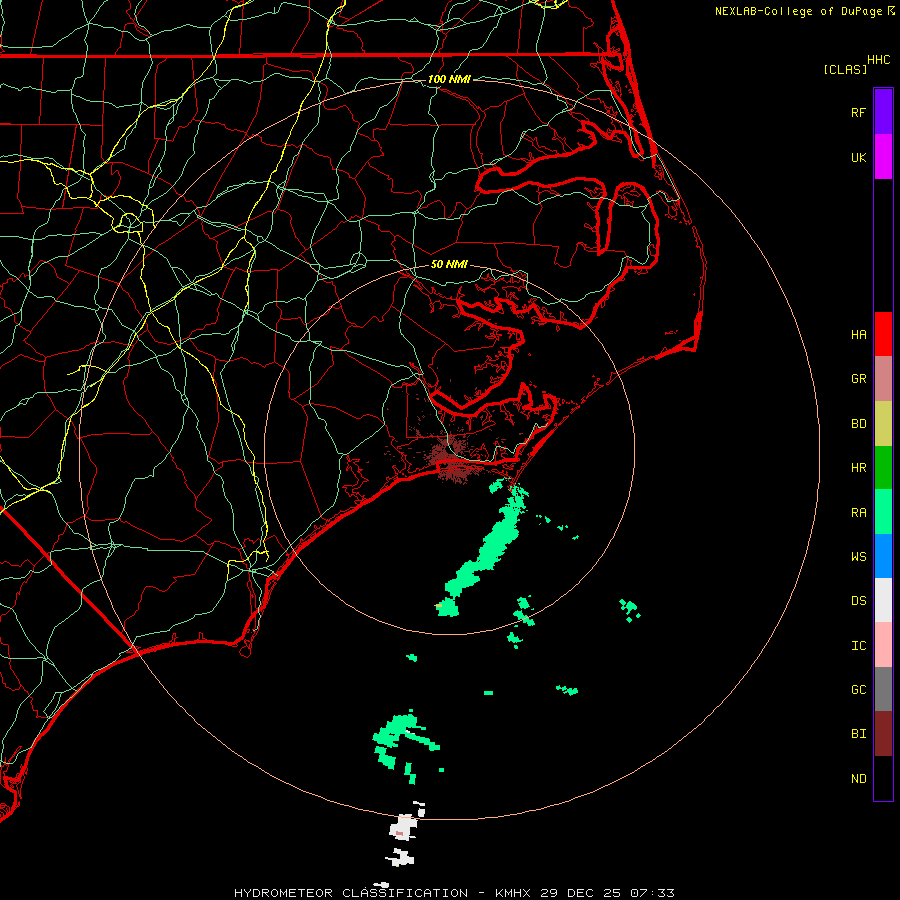The image size is (900, 900).
Task: Click the NEXLAB-College of DuPage credit
Action: [804, 11]
